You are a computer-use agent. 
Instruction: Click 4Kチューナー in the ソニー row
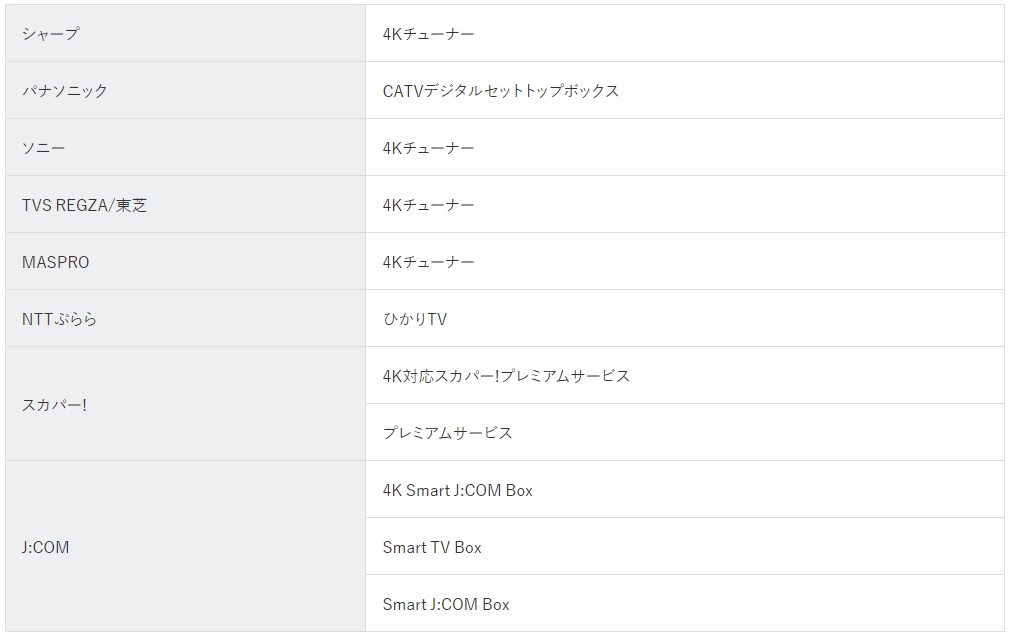pyautogui.click(x=428, y=148)
